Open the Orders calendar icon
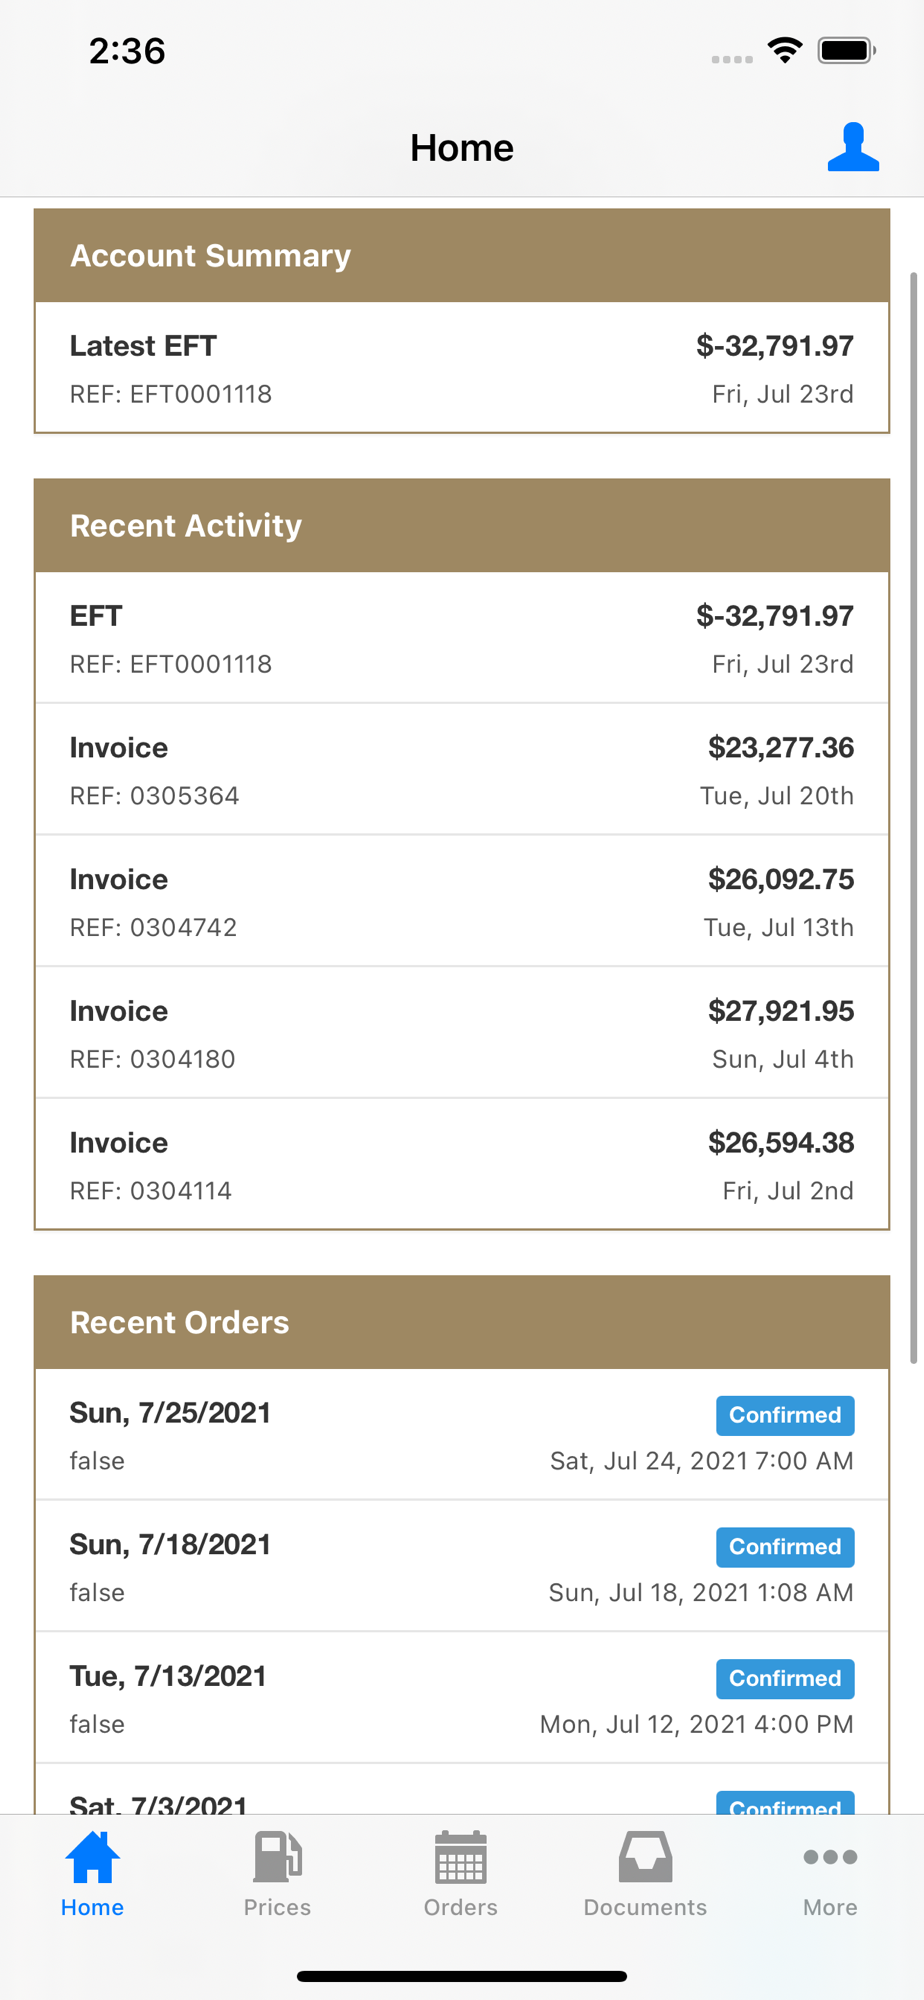924x2000 pixels. click(x=461, y=1858)
